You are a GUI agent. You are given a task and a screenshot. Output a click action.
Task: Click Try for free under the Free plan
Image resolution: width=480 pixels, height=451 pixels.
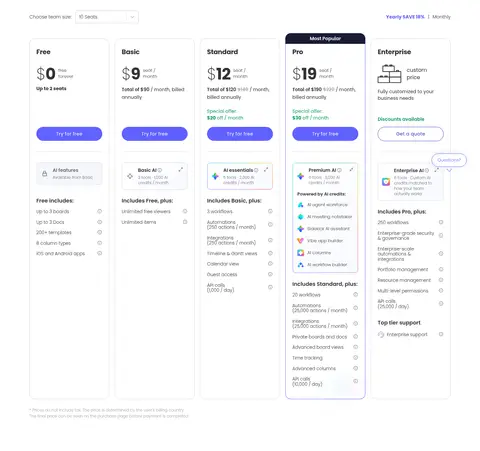click(x=69, y=134)
